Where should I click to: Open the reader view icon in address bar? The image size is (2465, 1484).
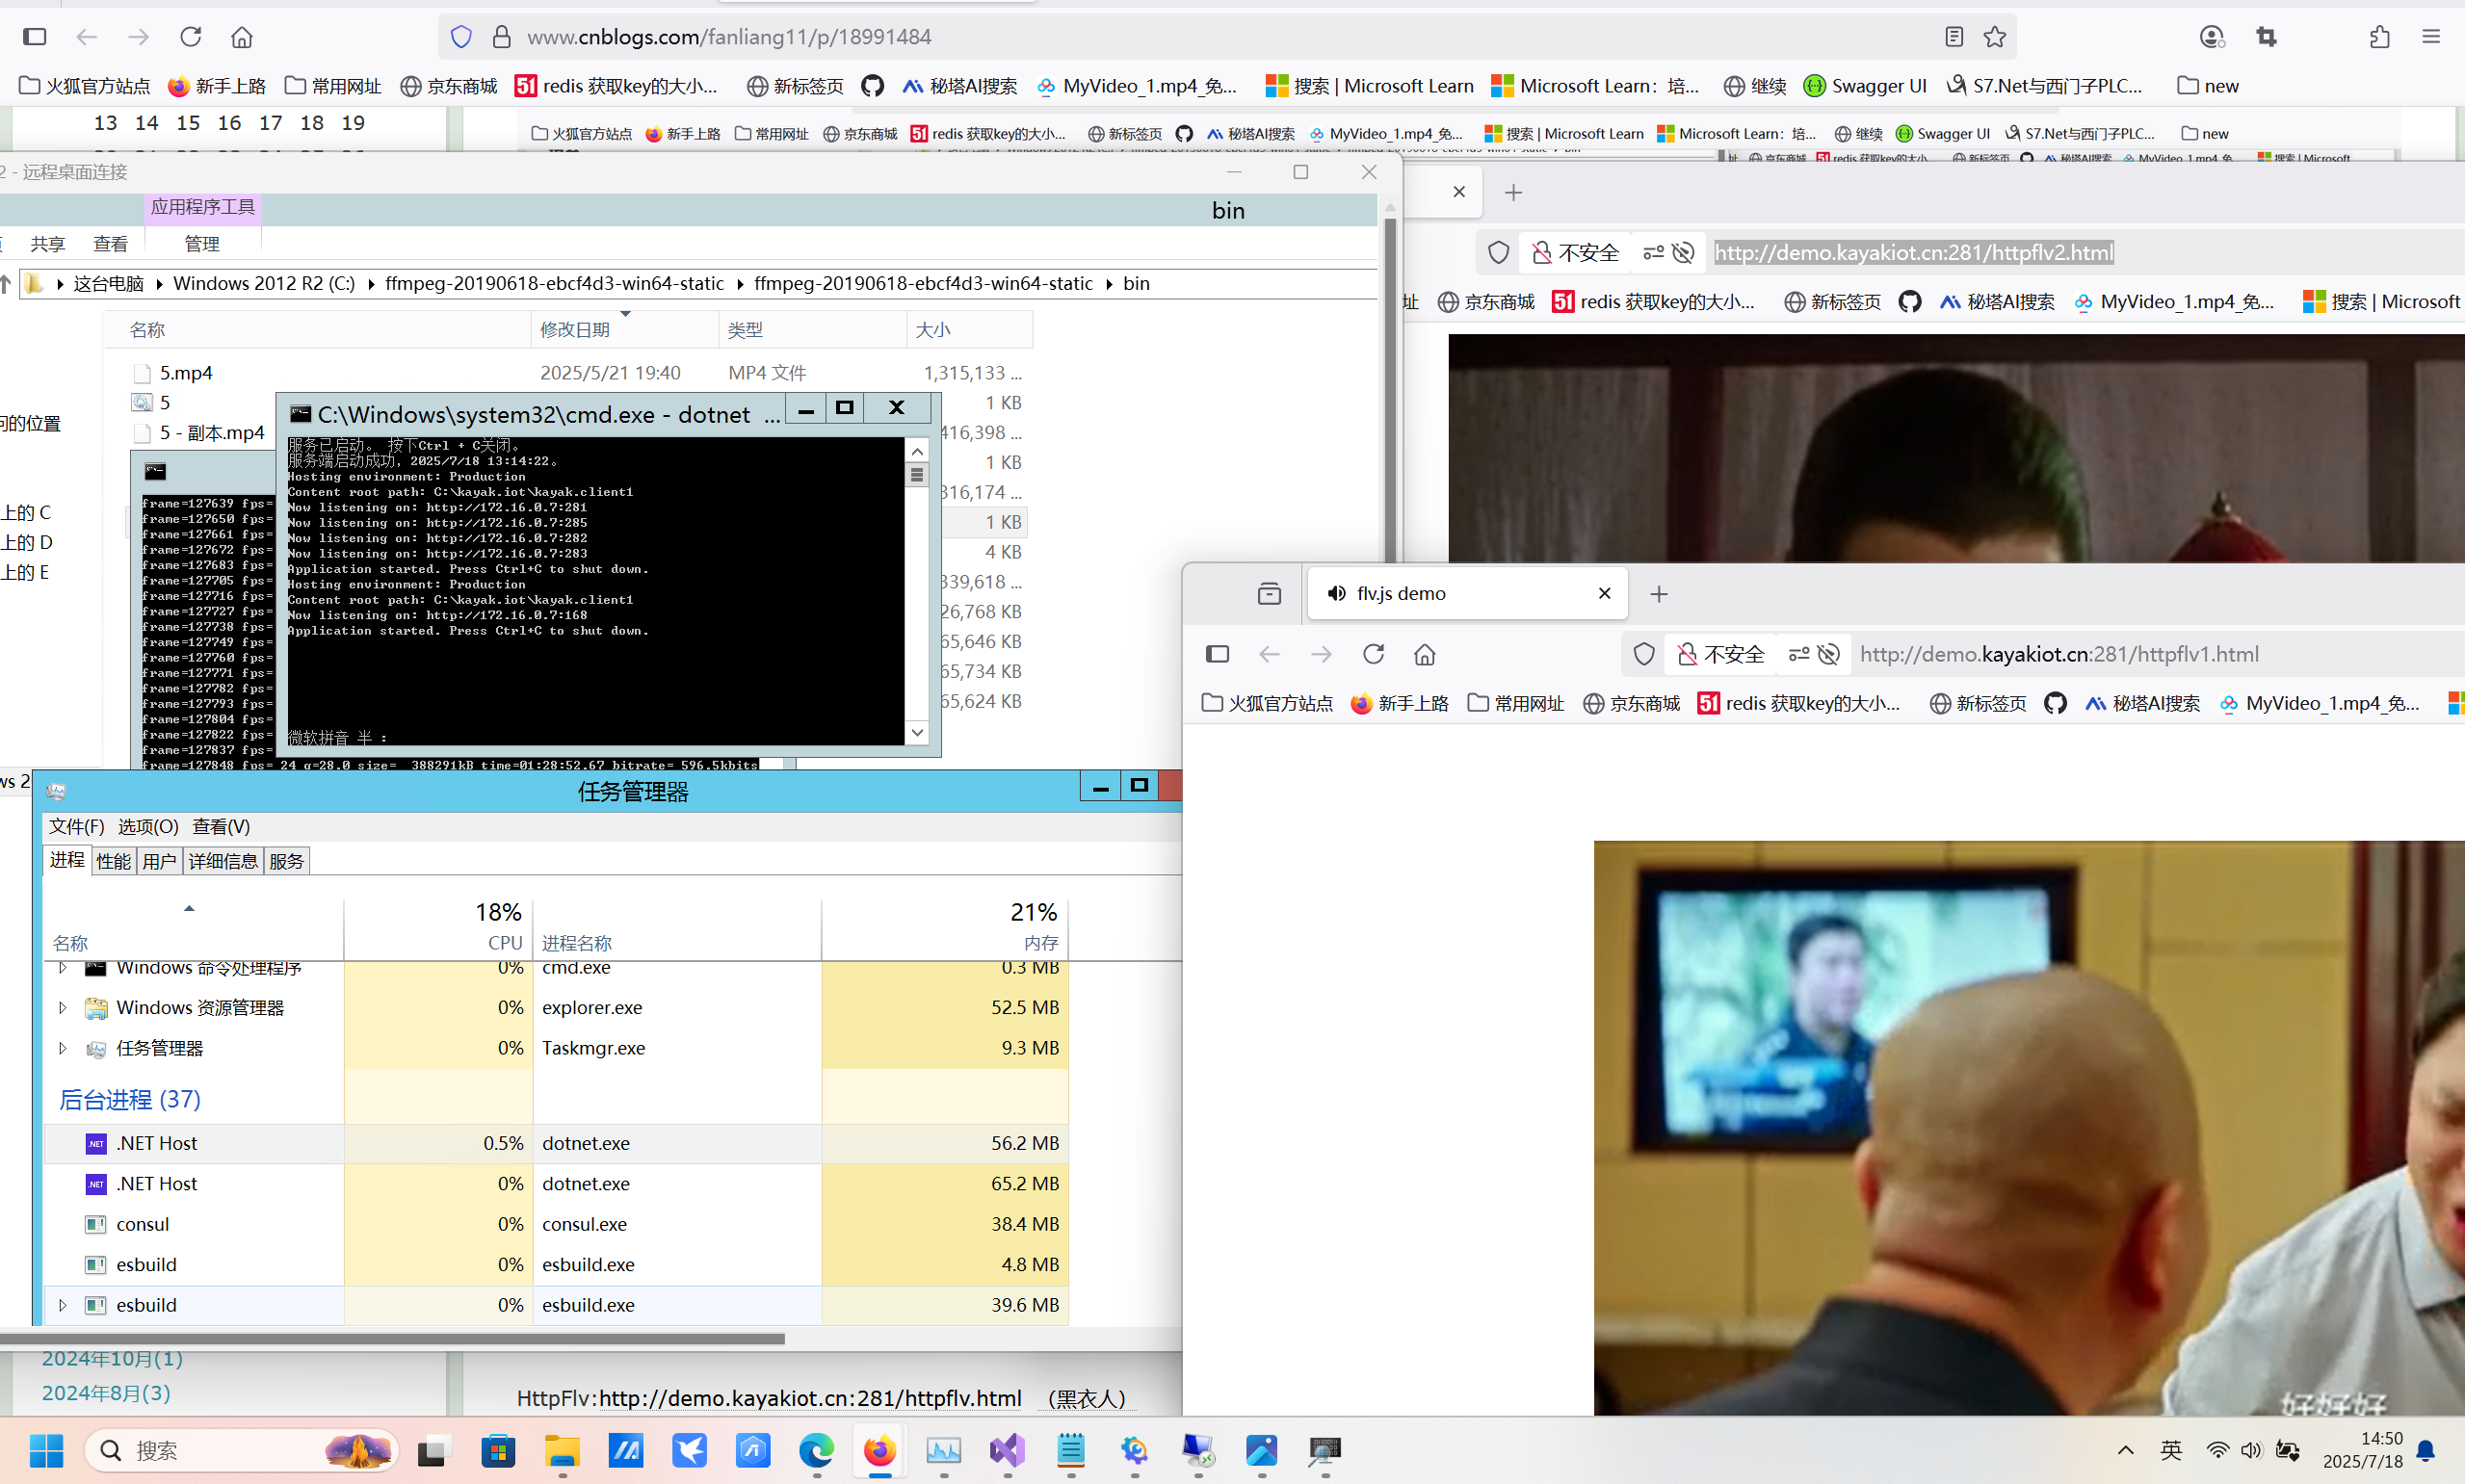tap(1954, 37)
